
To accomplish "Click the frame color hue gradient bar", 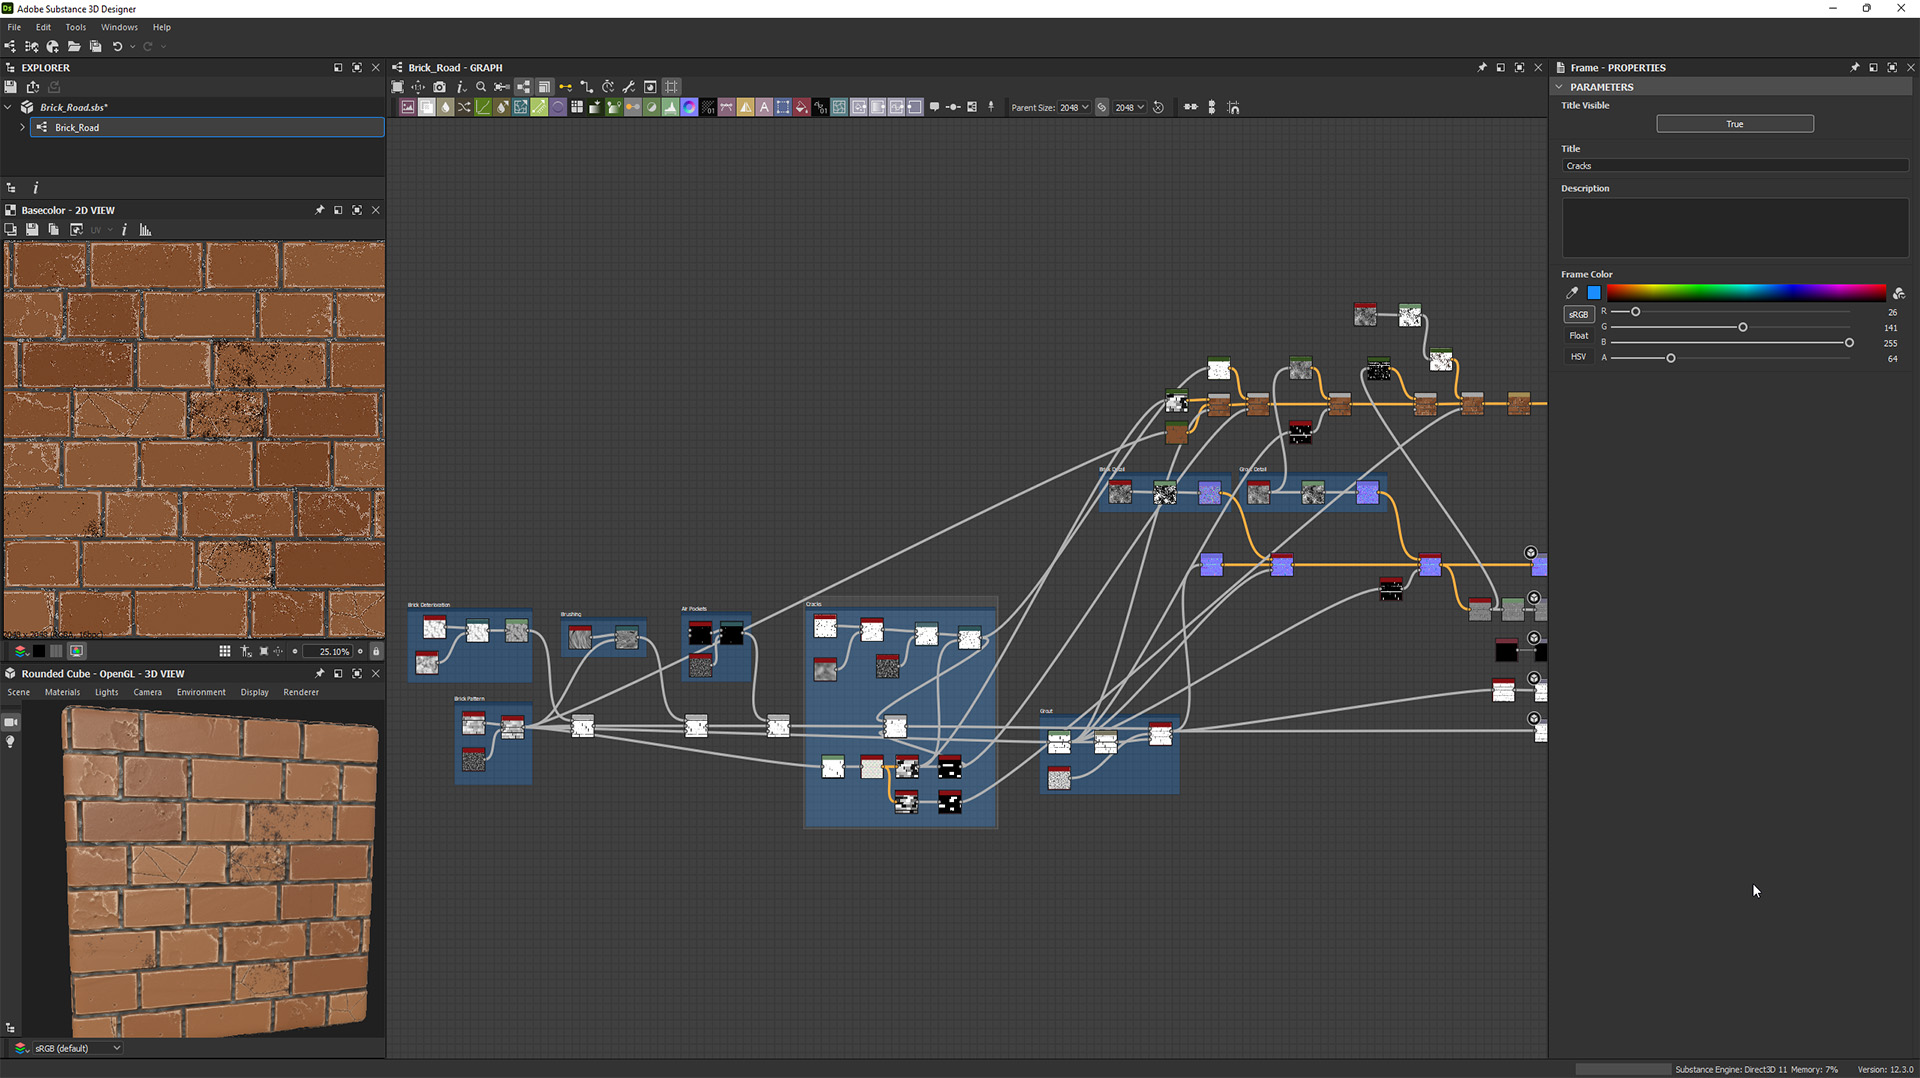I will coord(1745,293).
